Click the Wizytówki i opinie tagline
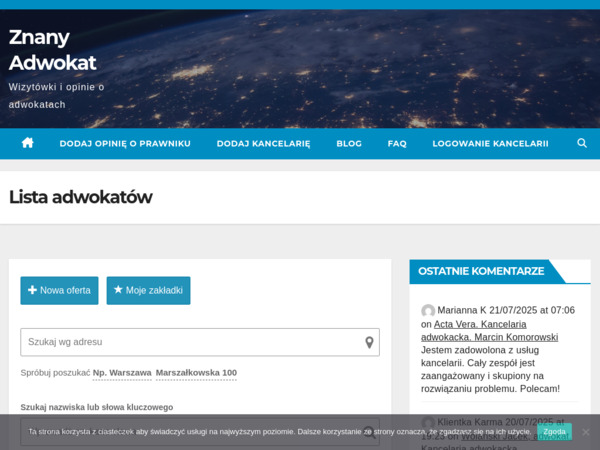Viewport: 600px width, 450px height. tap(56, 96)
